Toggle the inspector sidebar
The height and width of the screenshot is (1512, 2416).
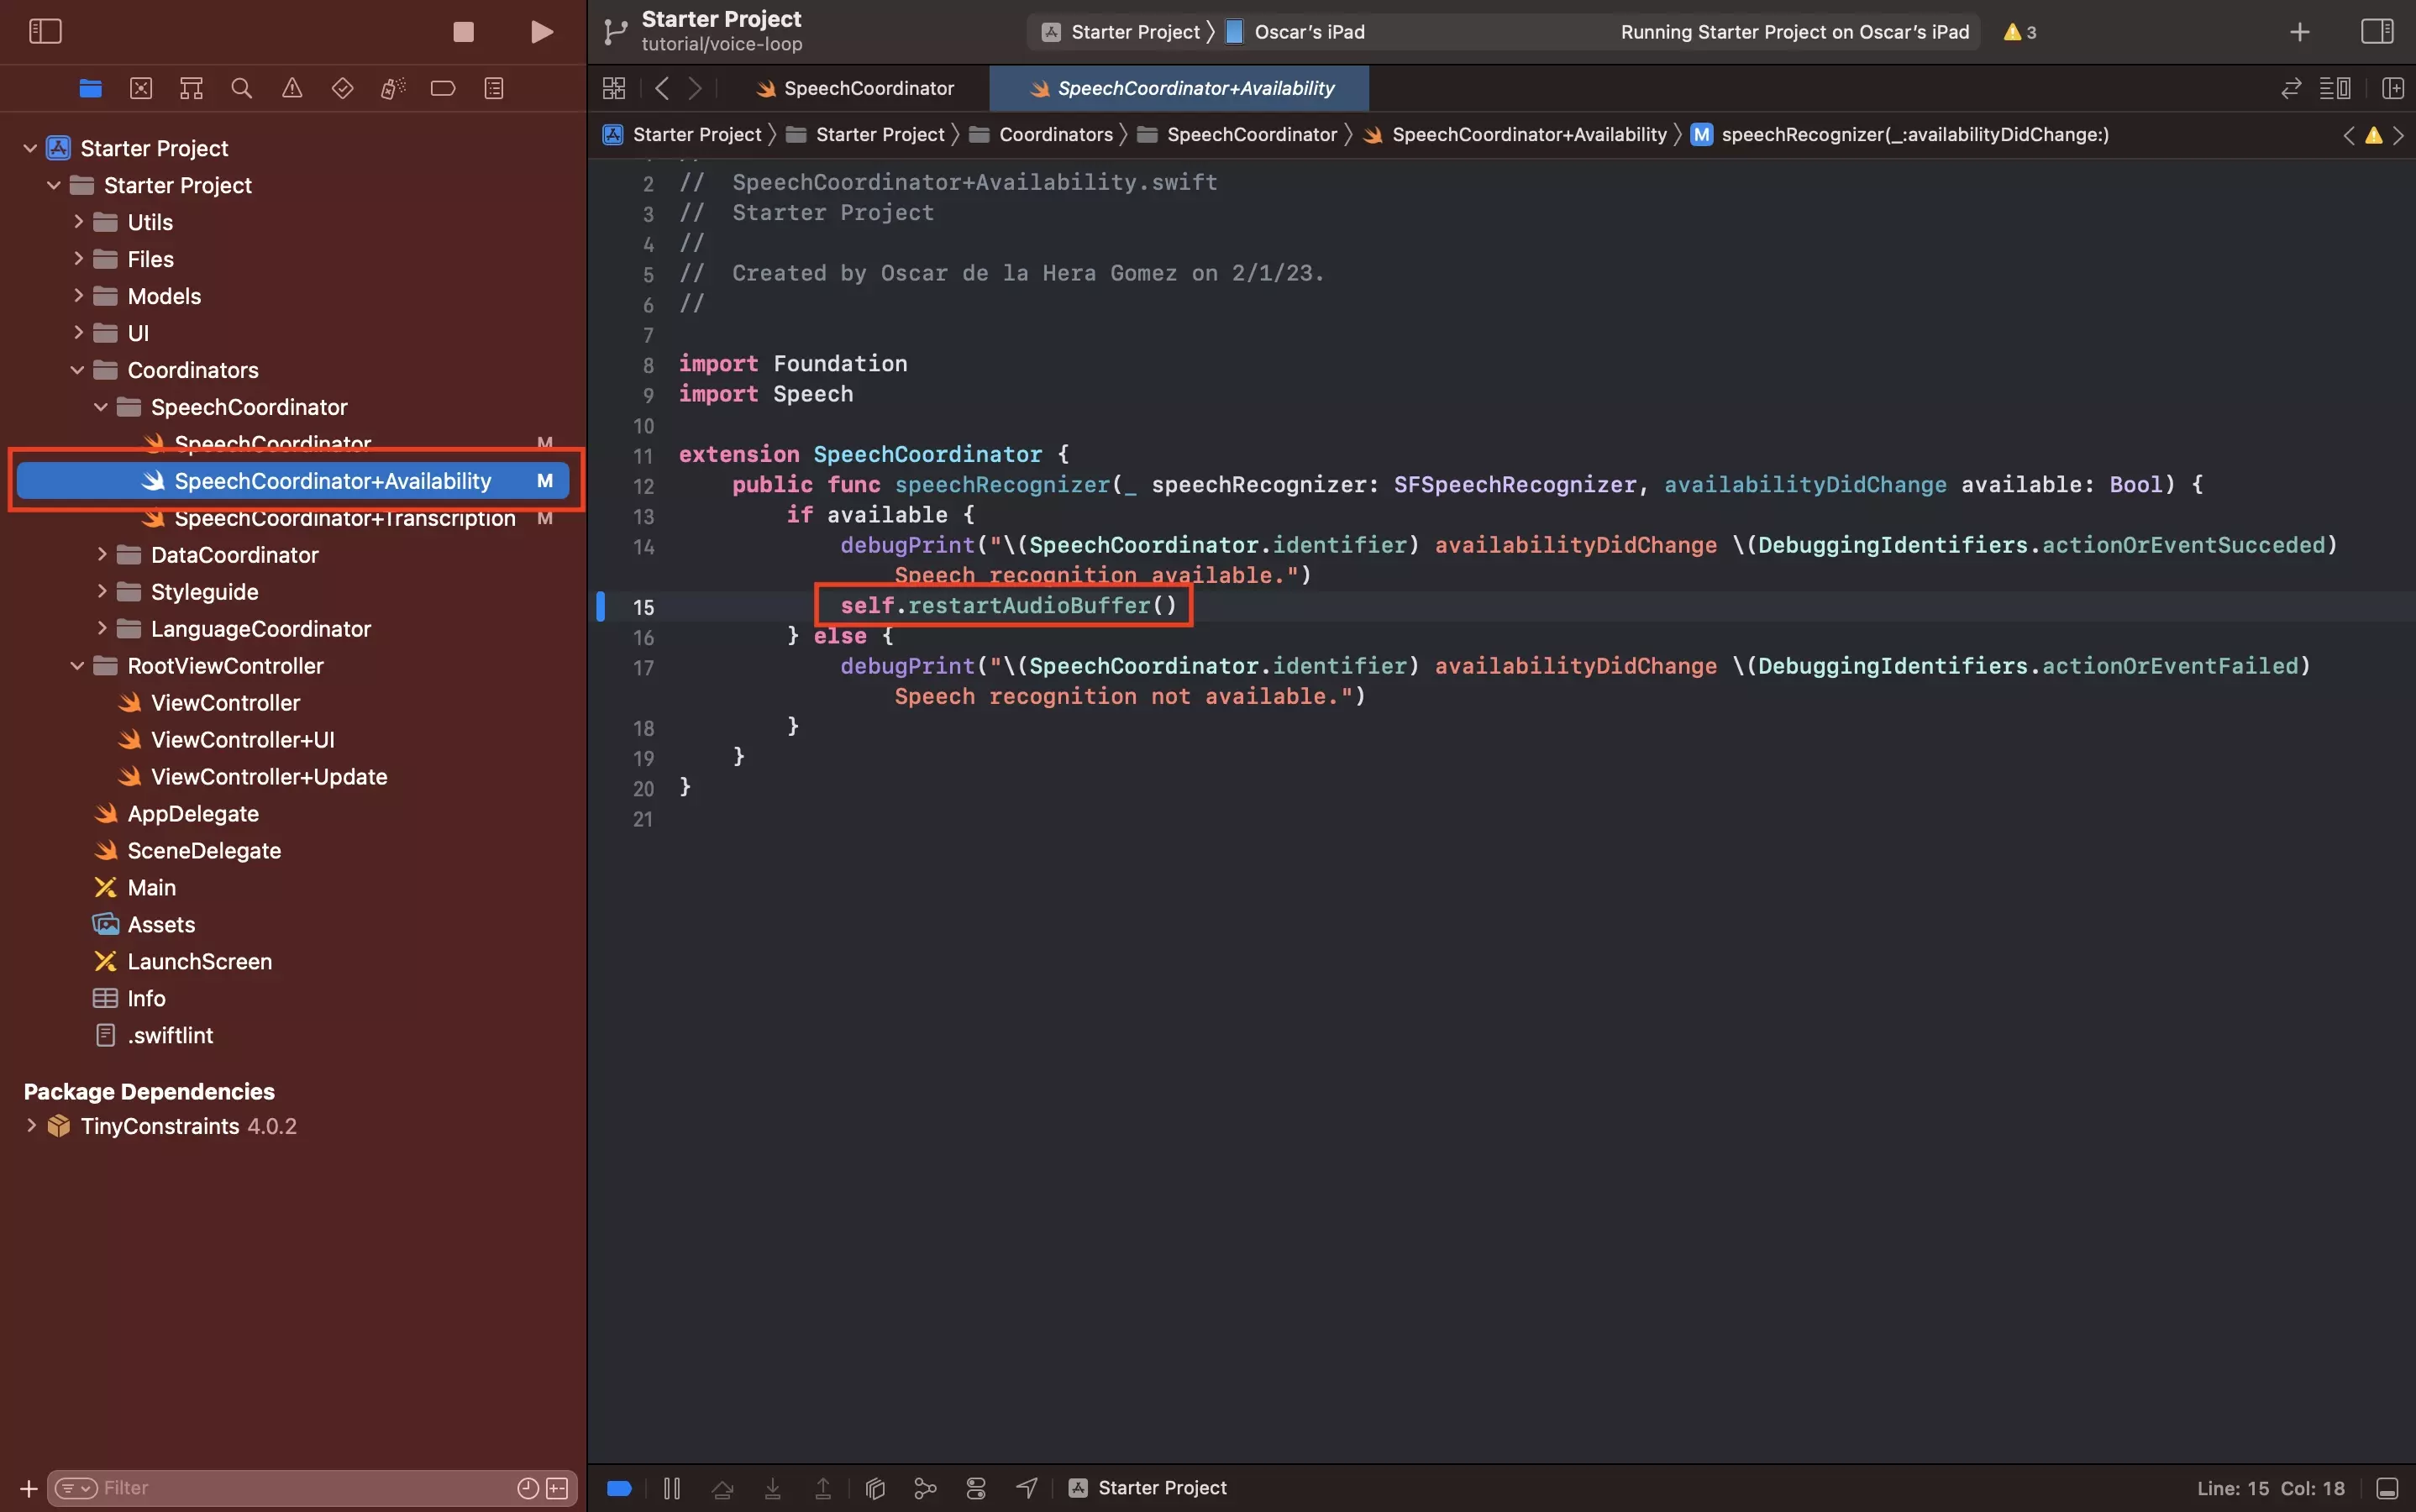(x=2377, y=32)
